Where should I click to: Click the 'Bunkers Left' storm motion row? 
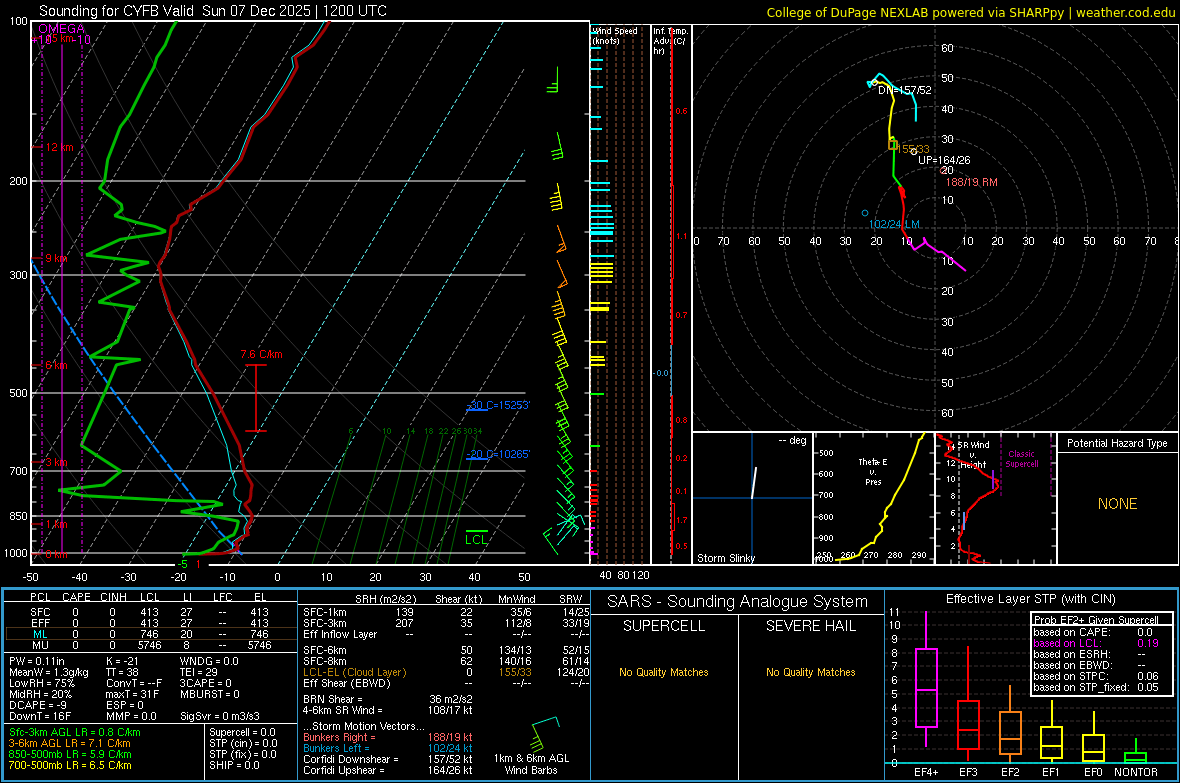click(388, 748)
